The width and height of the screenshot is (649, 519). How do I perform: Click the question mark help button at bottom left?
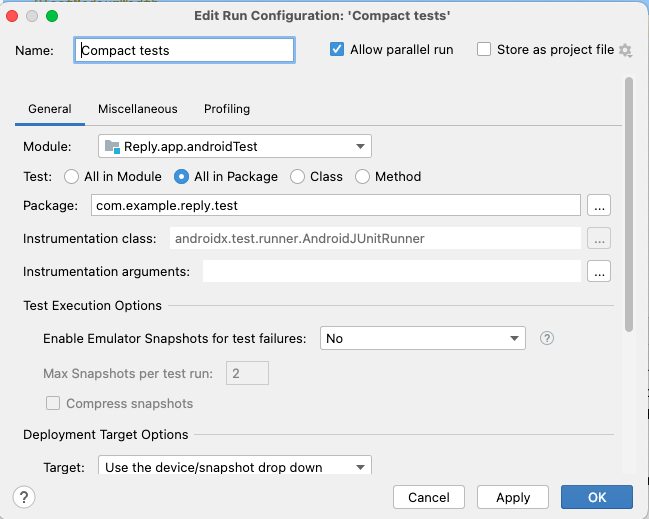(x=24, y=497)
